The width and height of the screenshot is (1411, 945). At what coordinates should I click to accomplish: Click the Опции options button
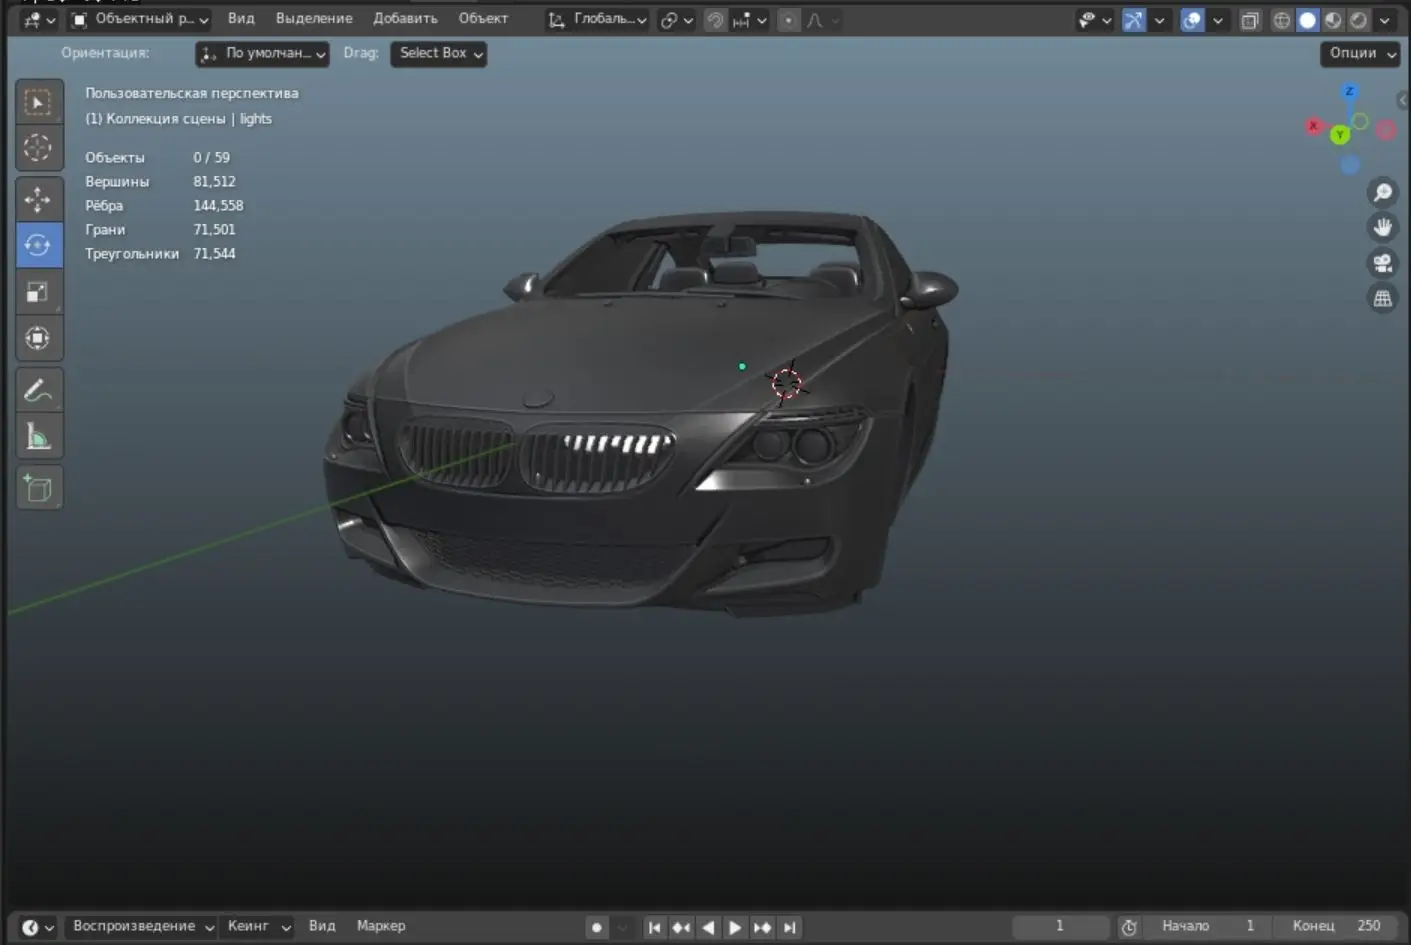(1361, 53)
